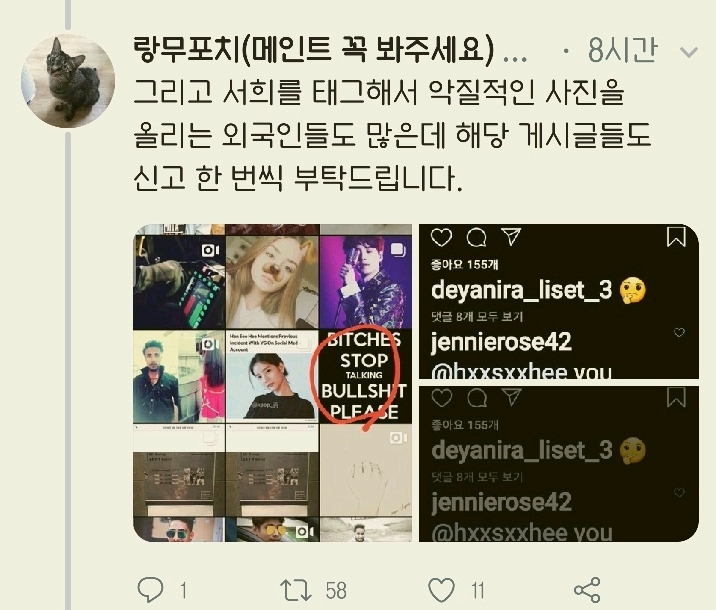
Task: Click heart icon in upper Instagram screenshot
Action: click(441, 237)
